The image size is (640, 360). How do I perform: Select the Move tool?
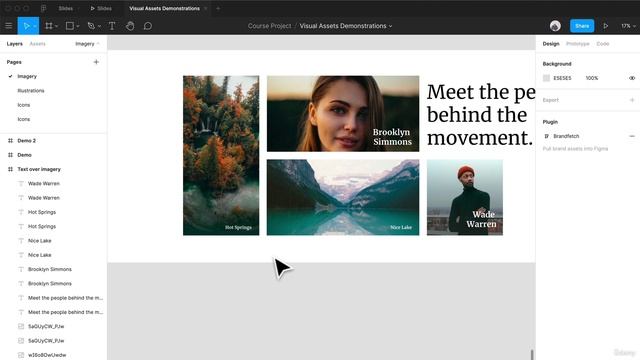(26, 26)
